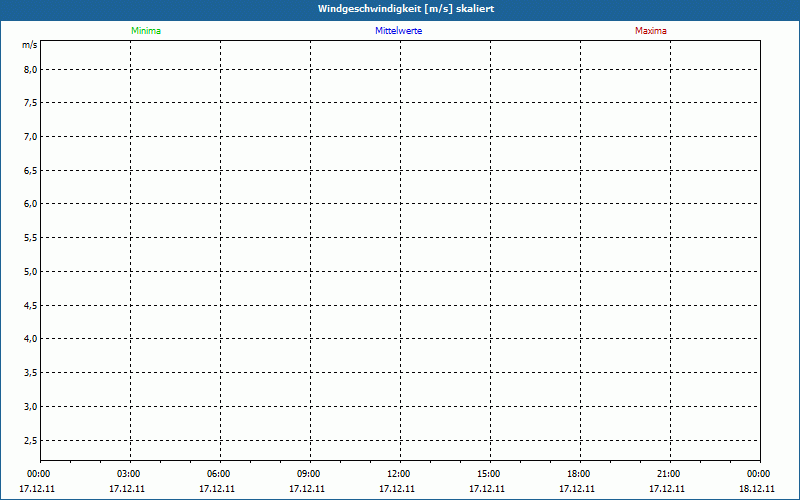Click the m/s unit label
The image size is (800, 500).
tap(30, 45)
